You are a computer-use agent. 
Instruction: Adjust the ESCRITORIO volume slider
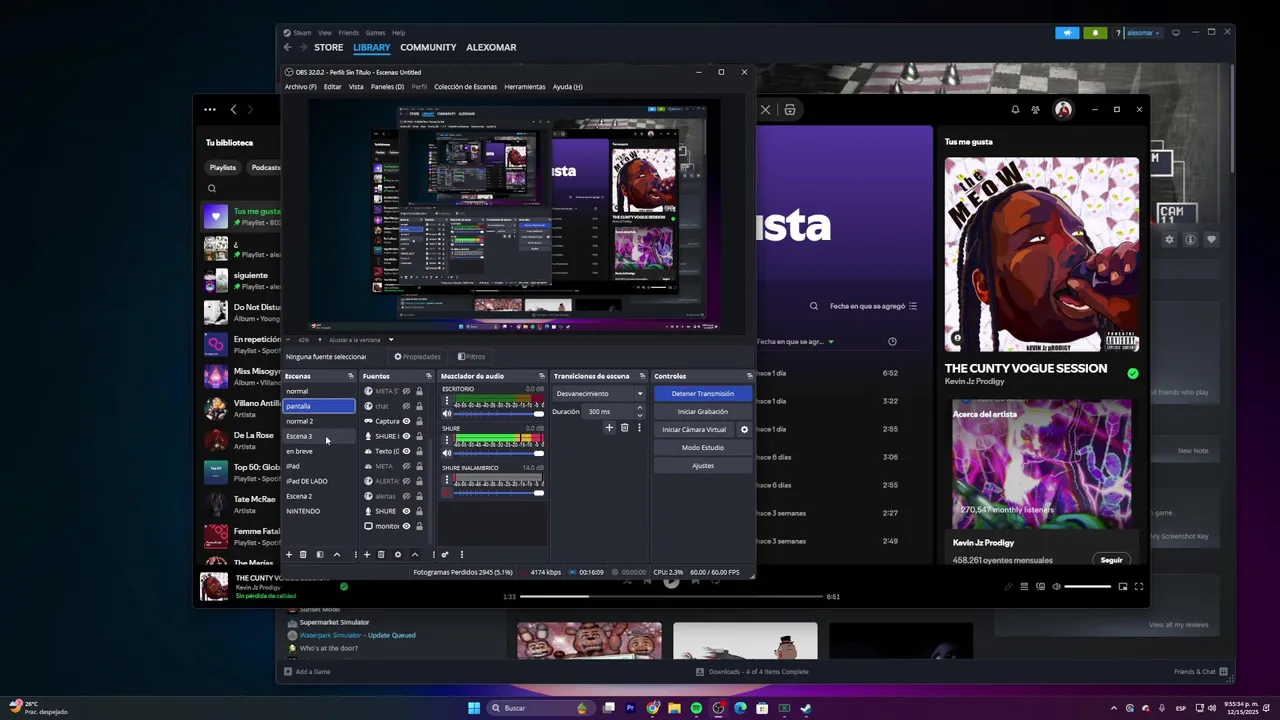click(500, 413)
